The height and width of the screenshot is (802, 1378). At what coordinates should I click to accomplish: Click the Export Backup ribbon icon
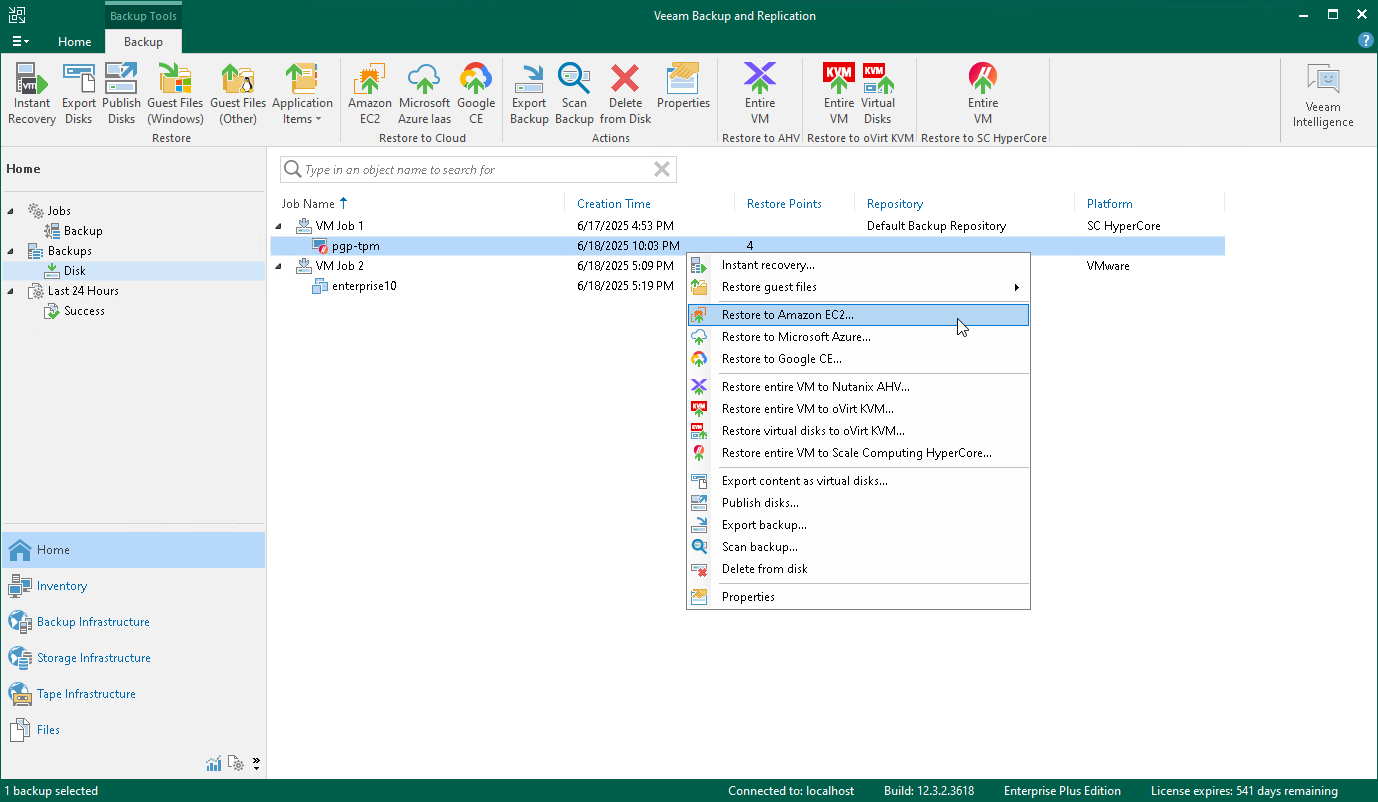pos(529,93)
